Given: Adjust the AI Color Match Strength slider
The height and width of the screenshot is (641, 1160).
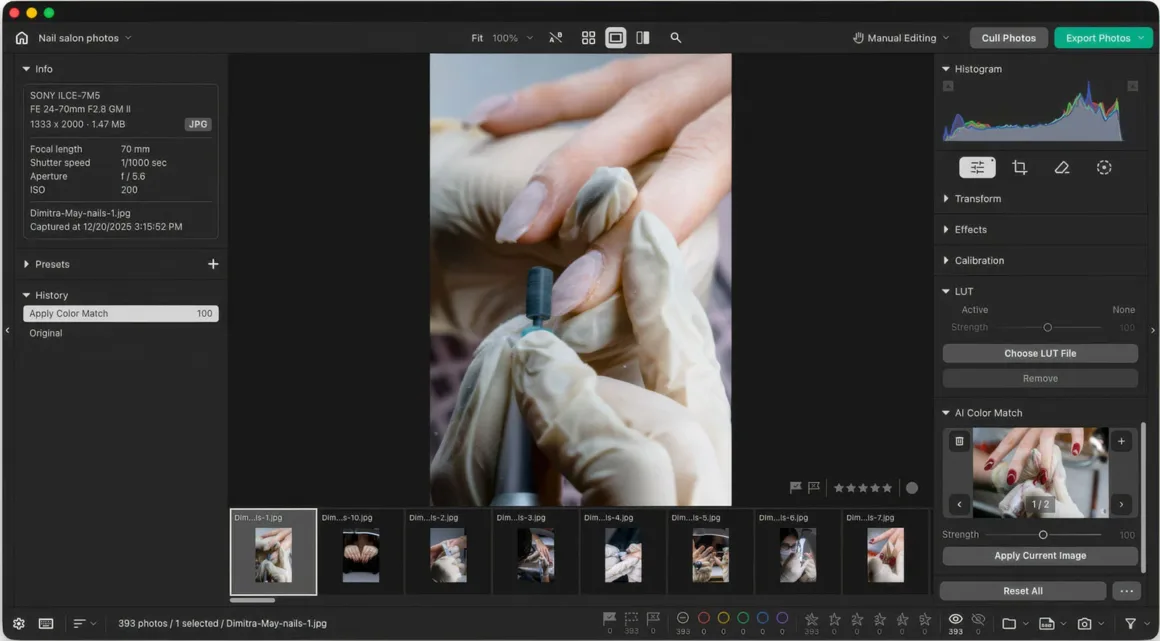Looking at the screenshot, I should point(1043,535).
